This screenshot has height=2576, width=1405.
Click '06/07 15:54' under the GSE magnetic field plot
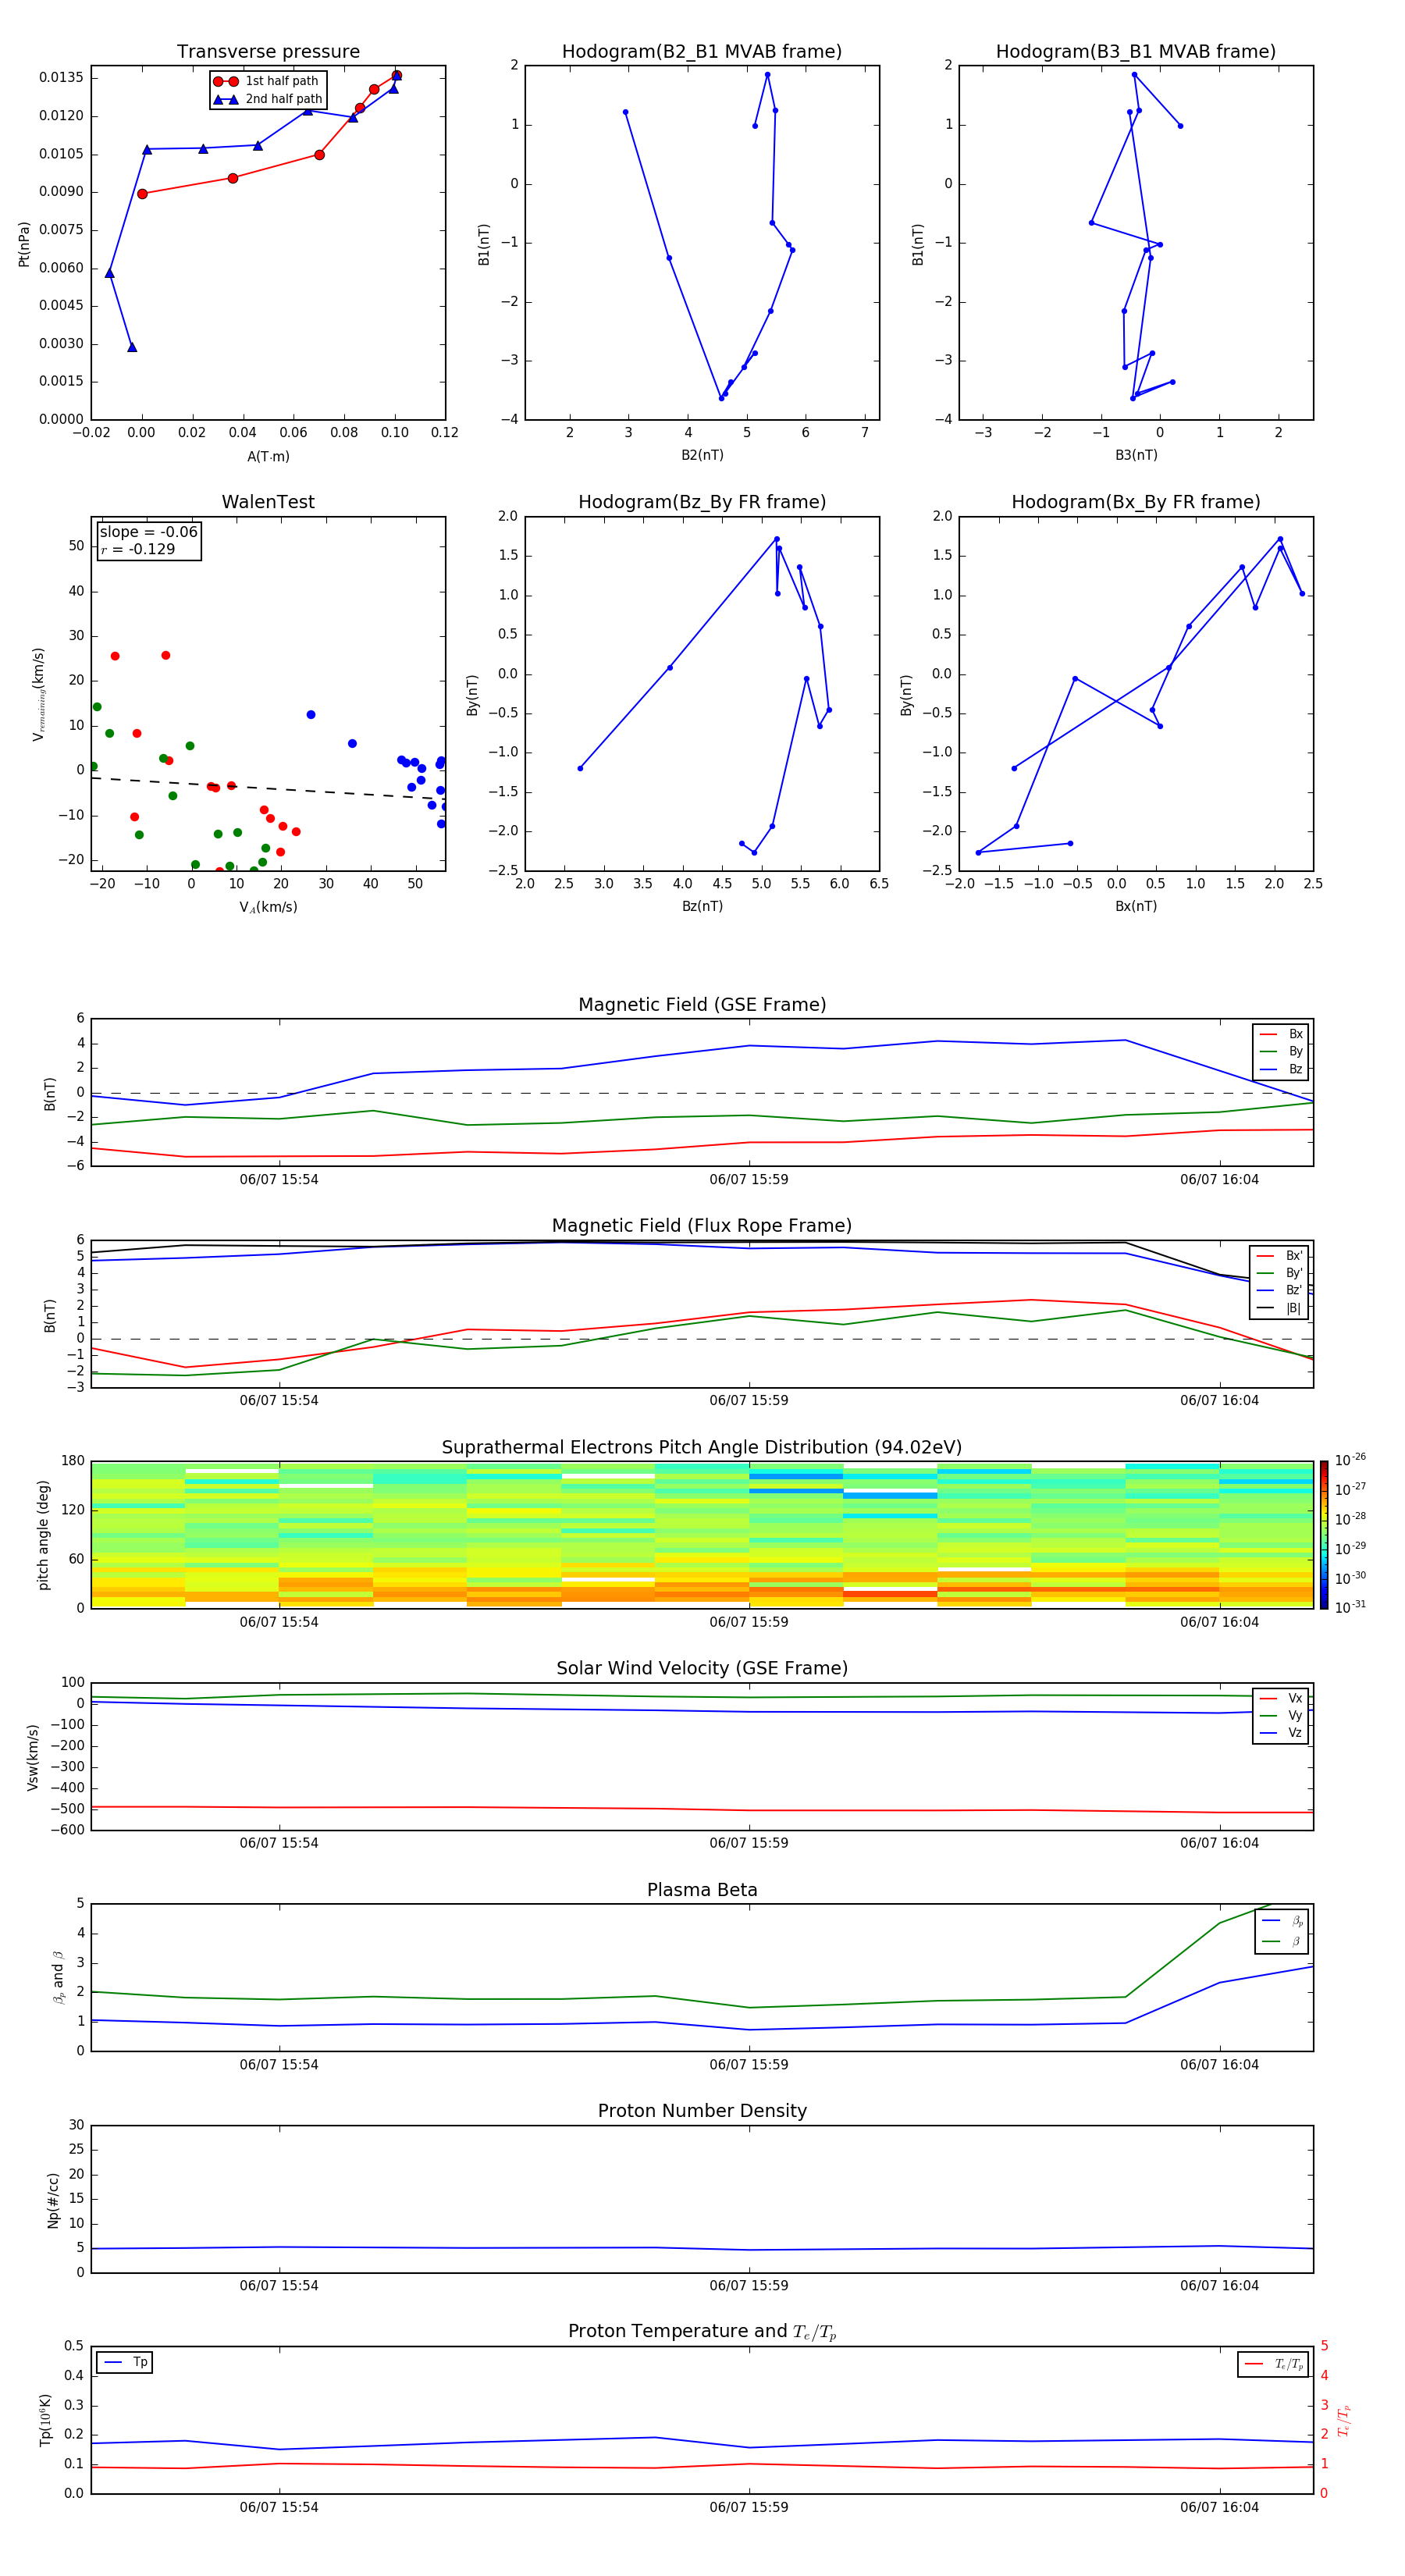pyautogui.click(x=279, y=1180)
